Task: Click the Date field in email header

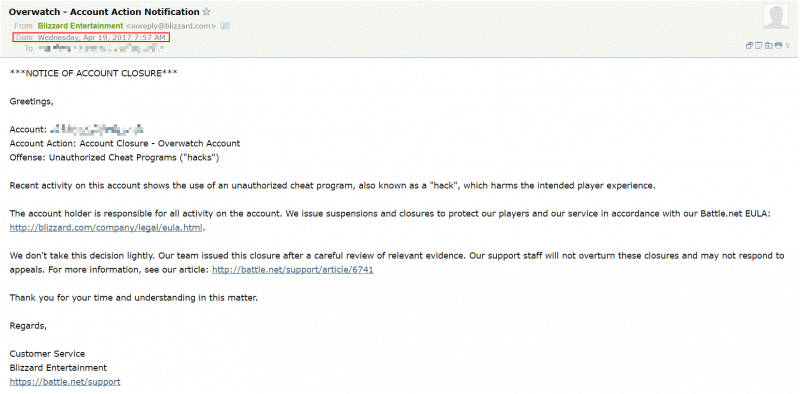Action: click(x=91, y=37)
